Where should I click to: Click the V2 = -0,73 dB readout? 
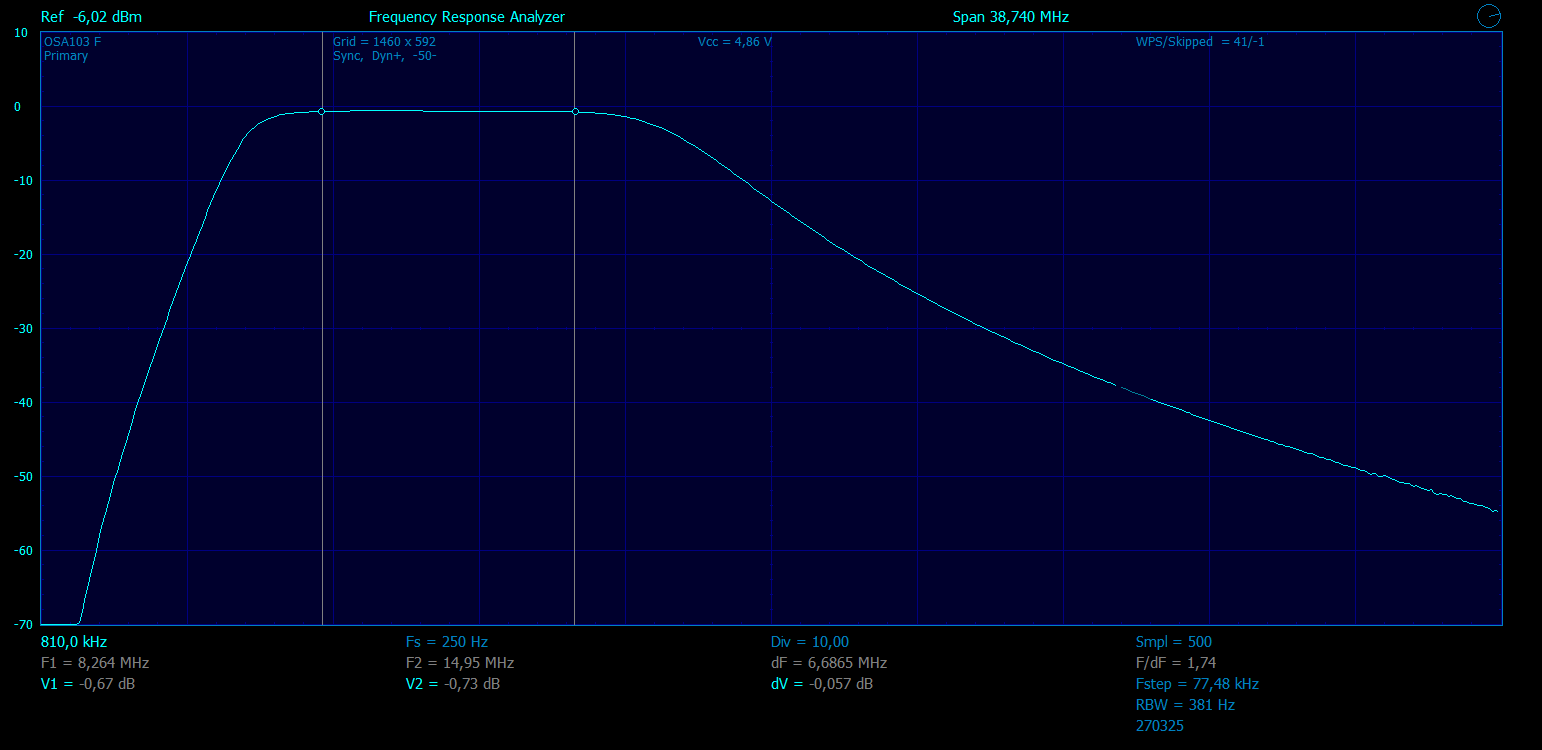tap(453, 684)
